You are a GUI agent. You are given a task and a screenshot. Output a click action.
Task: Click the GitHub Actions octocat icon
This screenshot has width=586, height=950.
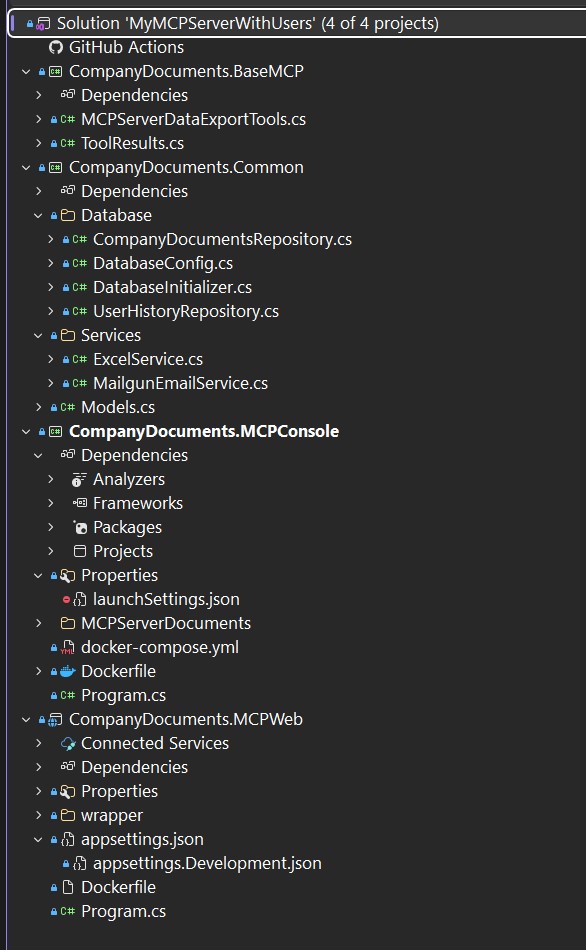(x=56, y=47)
